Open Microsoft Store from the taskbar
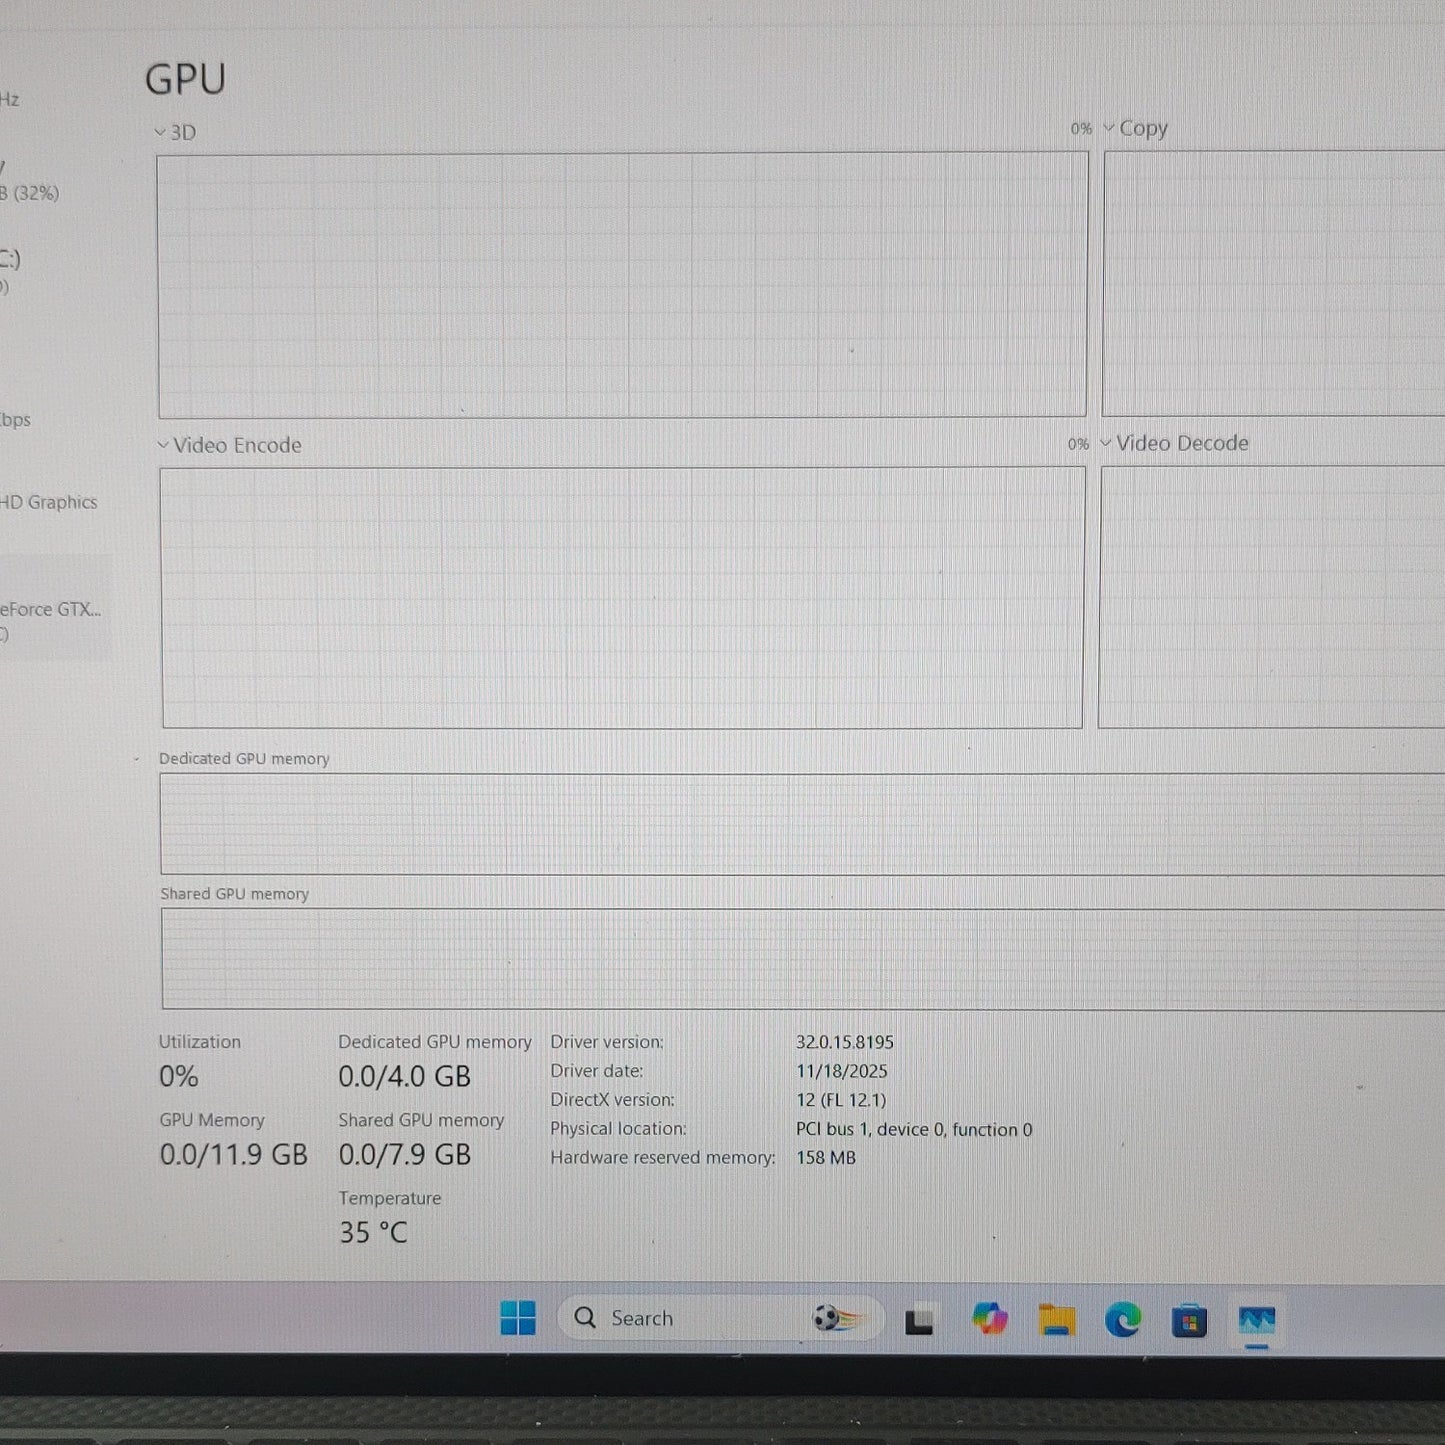Image resolution: width=1445 pixels, height=1445 pixels. pyautogui.click(x=1189, y=1321)
